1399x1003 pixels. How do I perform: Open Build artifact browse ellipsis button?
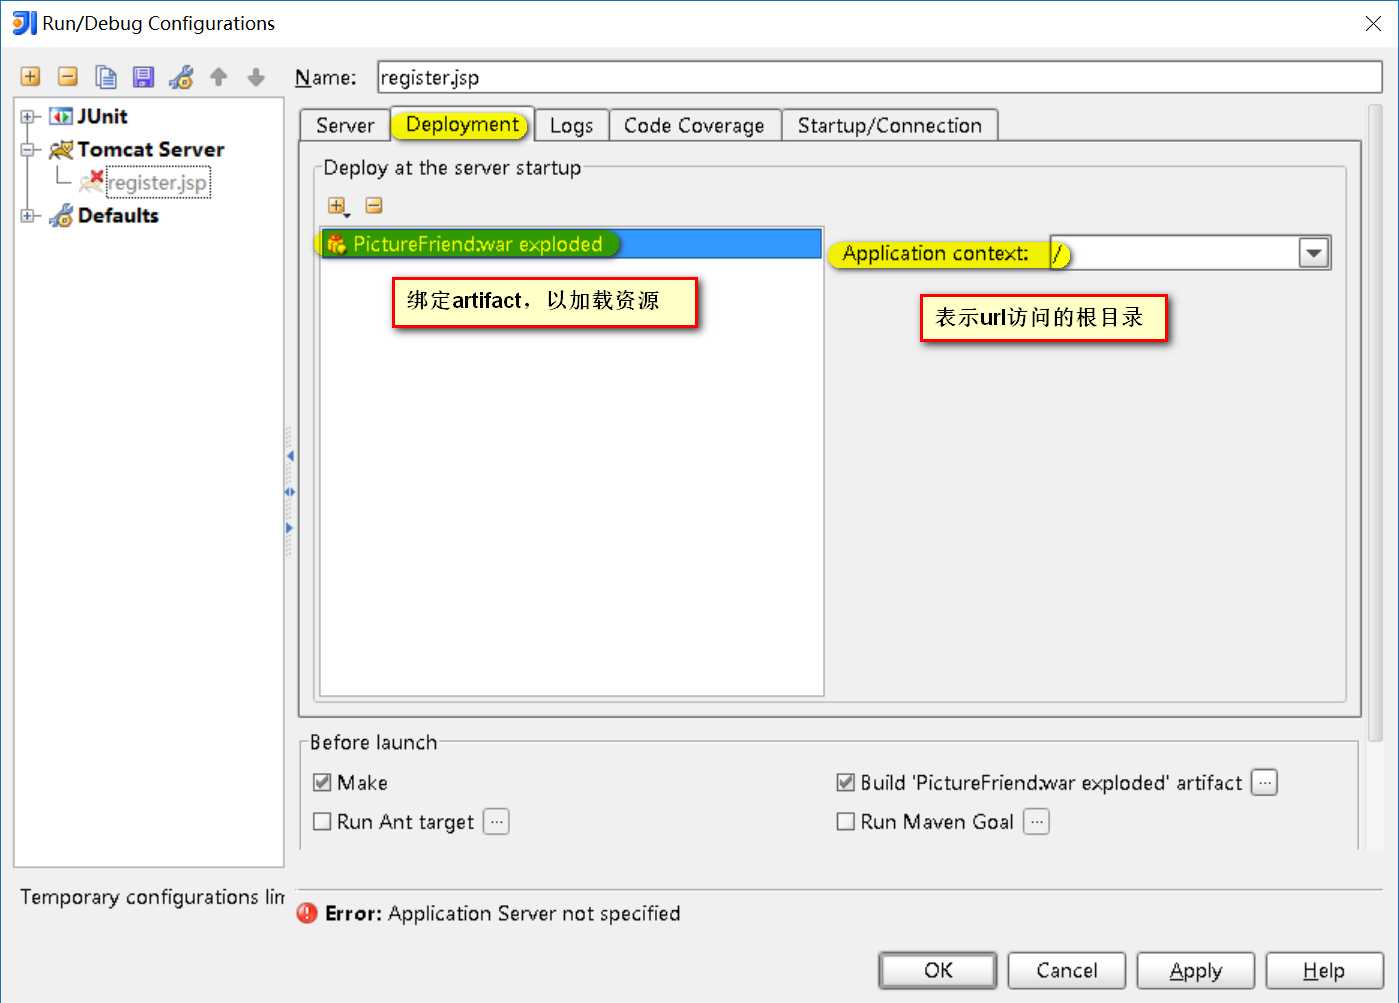[1265, 782]
